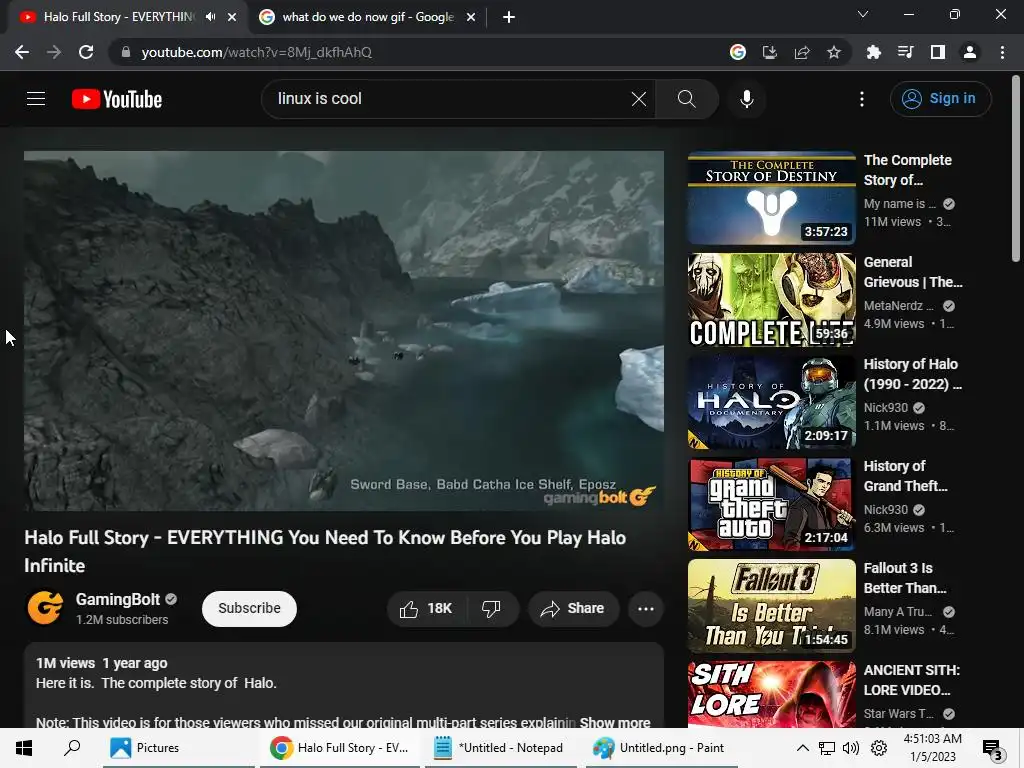Open General Grievous Complete Life thumbnail
The width and height of the screenshot is (1024, 768).
click(x=771, y=300)
